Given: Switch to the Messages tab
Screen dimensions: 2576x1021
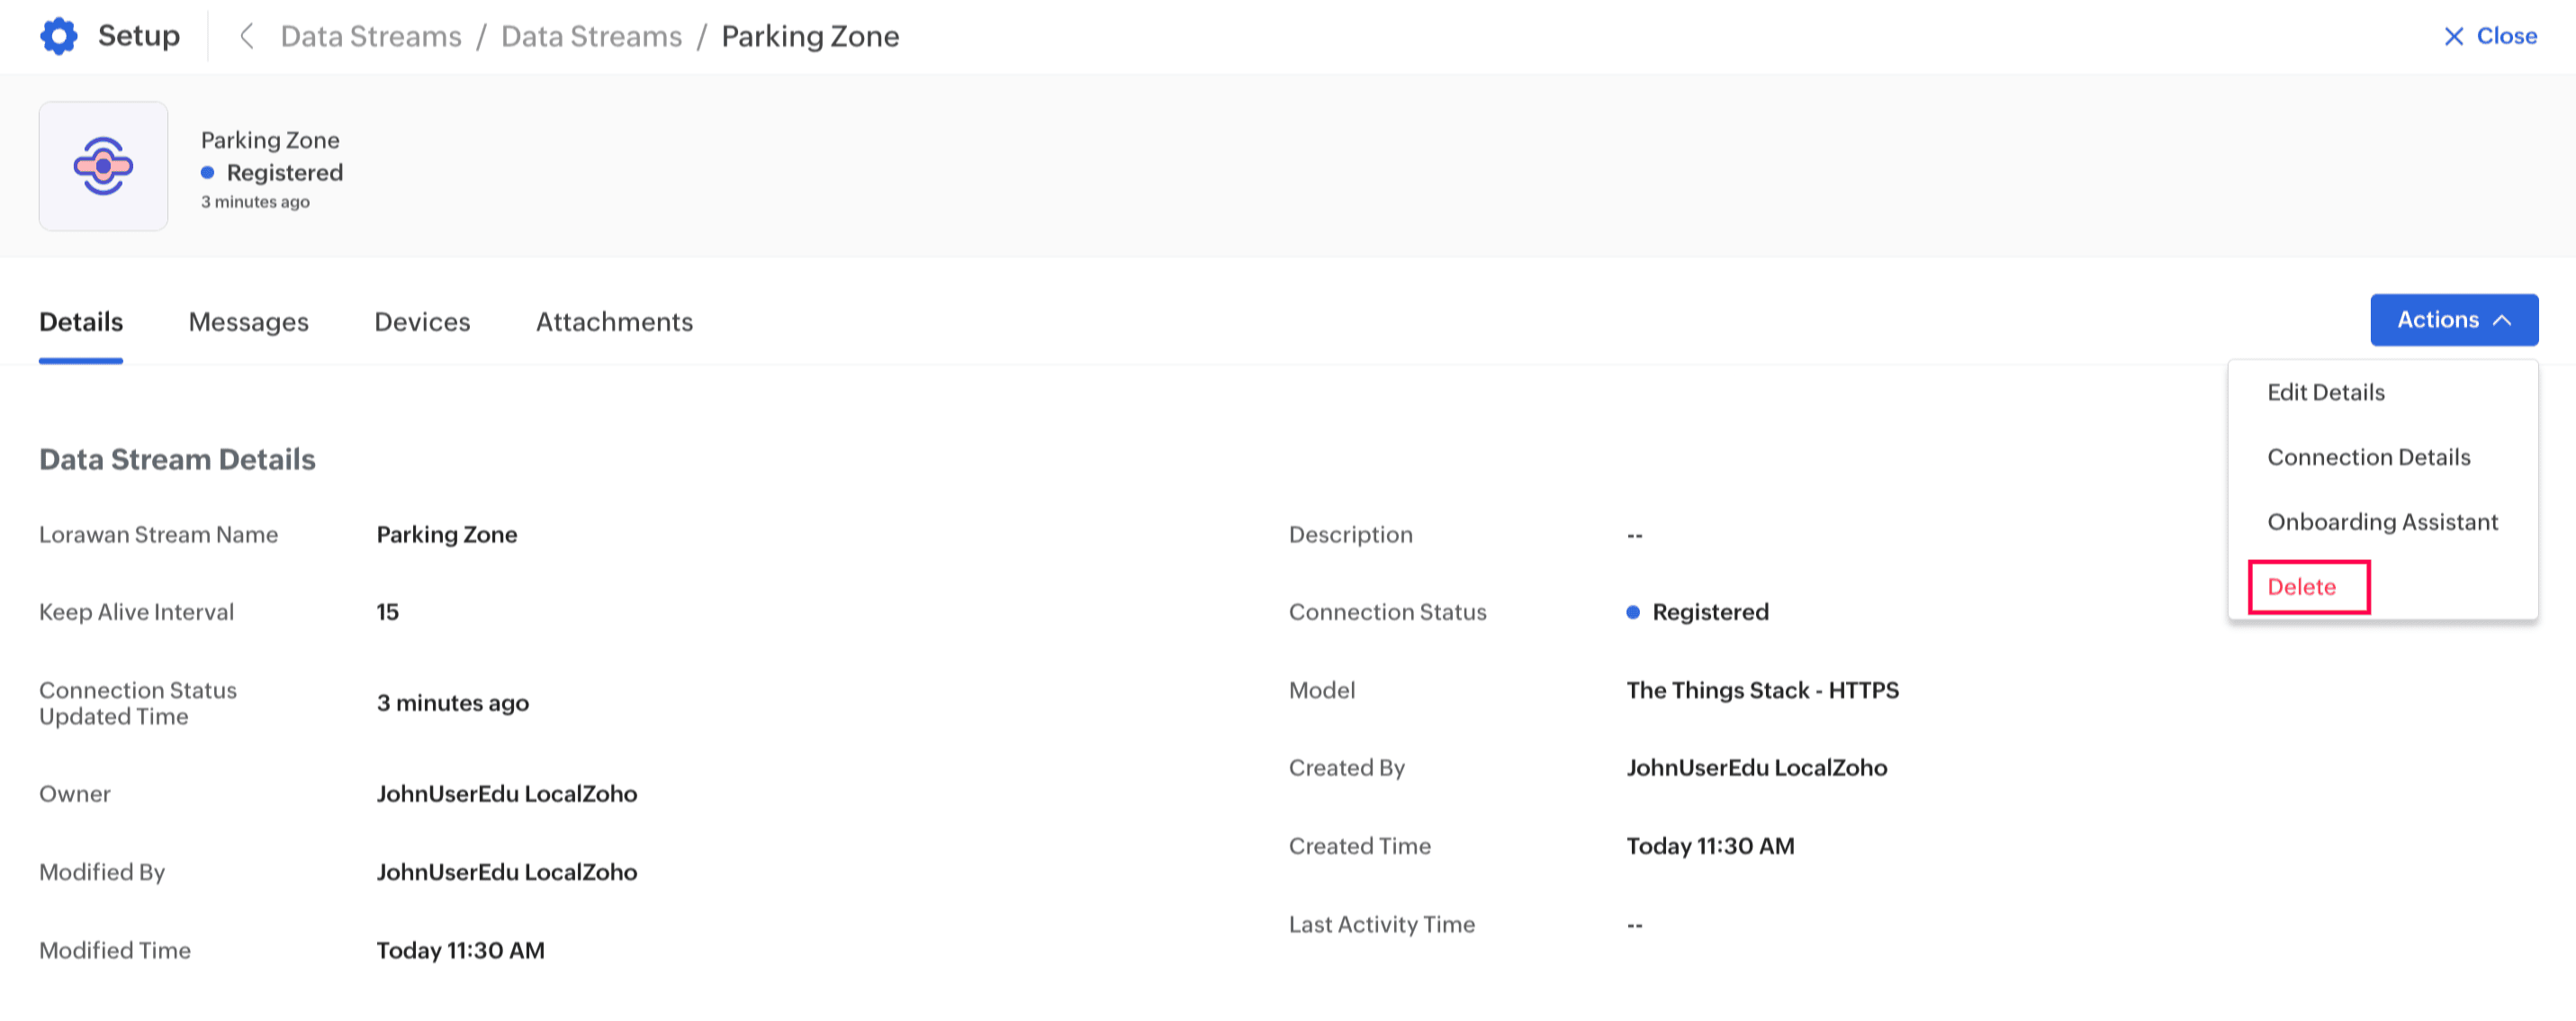Looking at the screenshot, I should tap(248, 322).
